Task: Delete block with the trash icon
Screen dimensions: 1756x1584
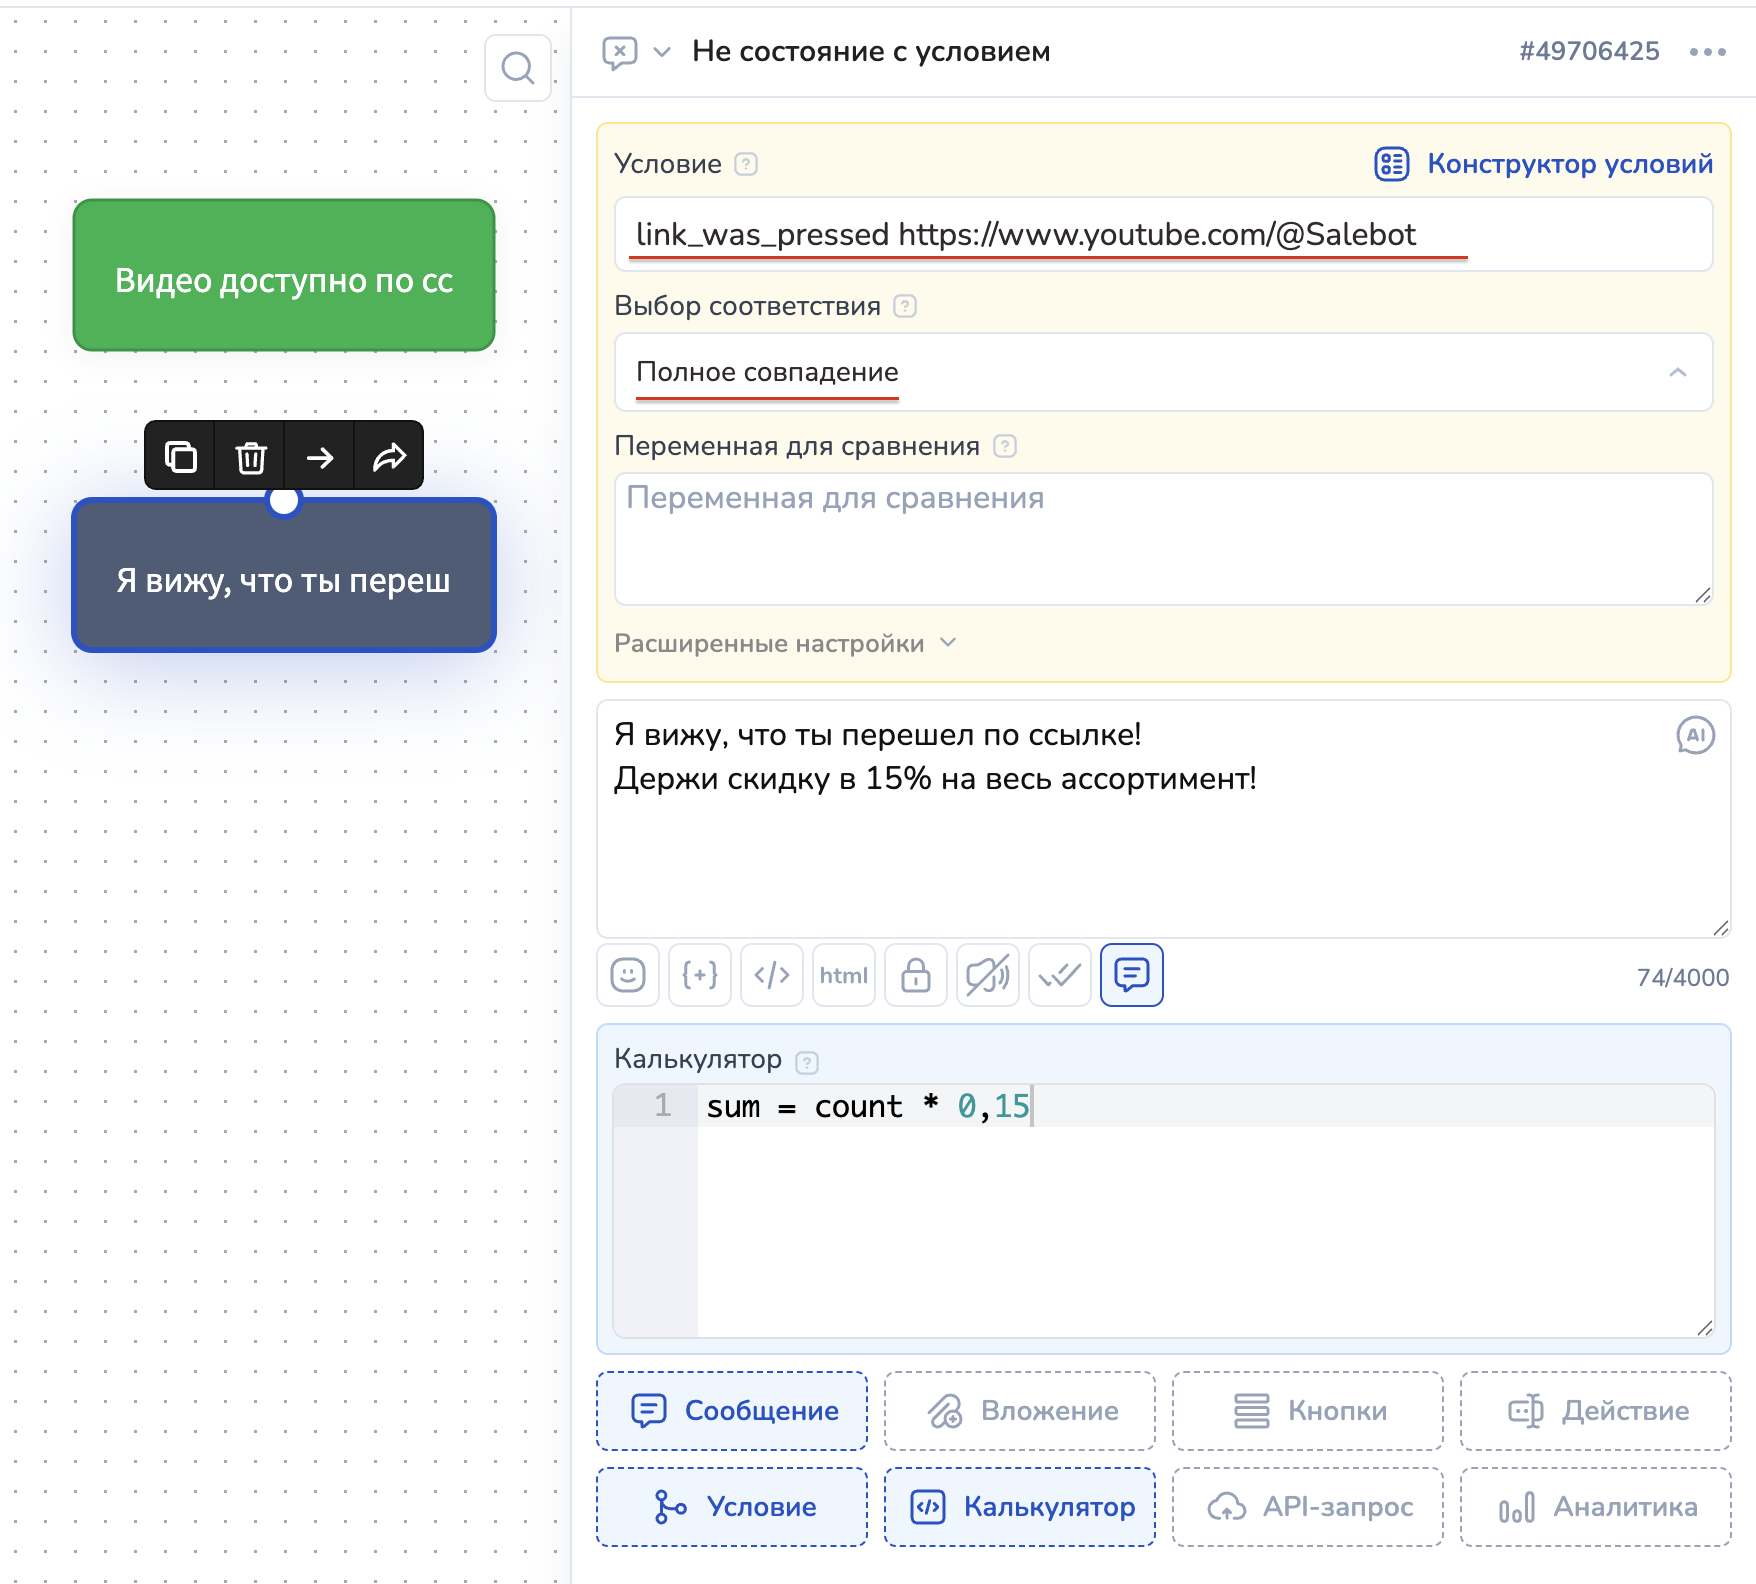Action: (x=250, y=457)
